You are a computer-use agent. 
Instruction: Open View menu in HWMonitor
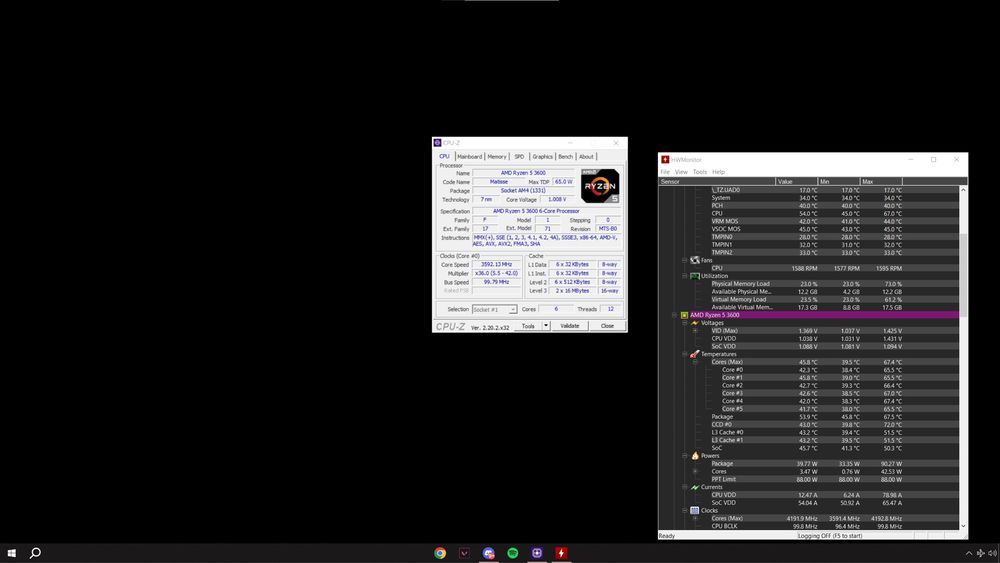(x=681, y=172)
